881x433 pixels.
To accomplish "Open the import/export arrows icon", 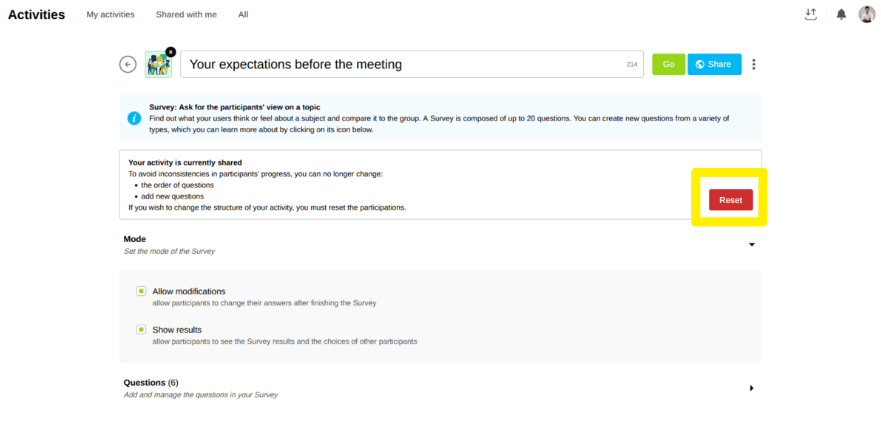I will (810, 14).
